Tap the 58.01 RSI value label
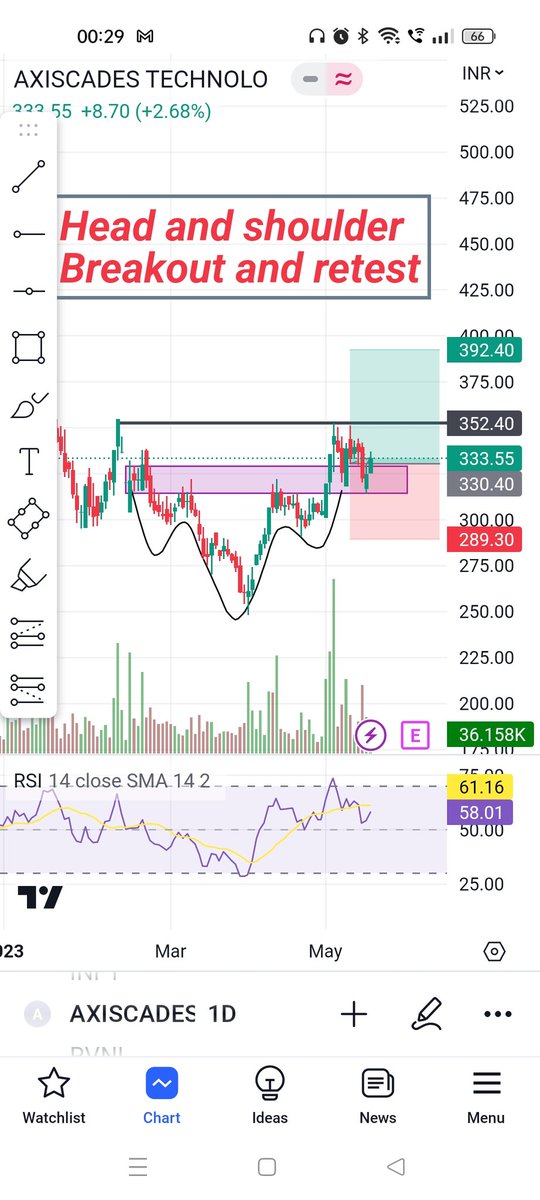540x1200 pixels. coord(482,811)
